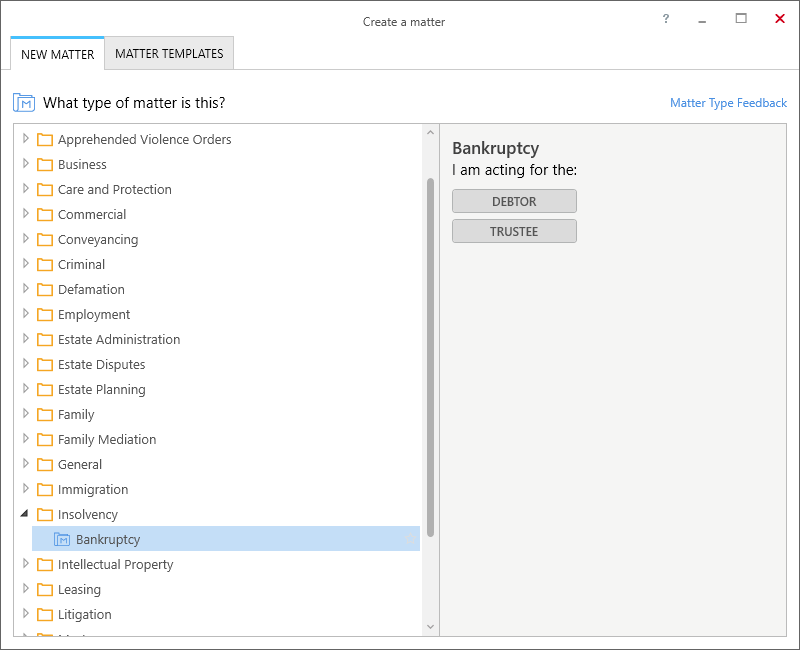
Task: Open the Matter Type Feedback link
Action: pyautogui.click(x=728, y=103)
